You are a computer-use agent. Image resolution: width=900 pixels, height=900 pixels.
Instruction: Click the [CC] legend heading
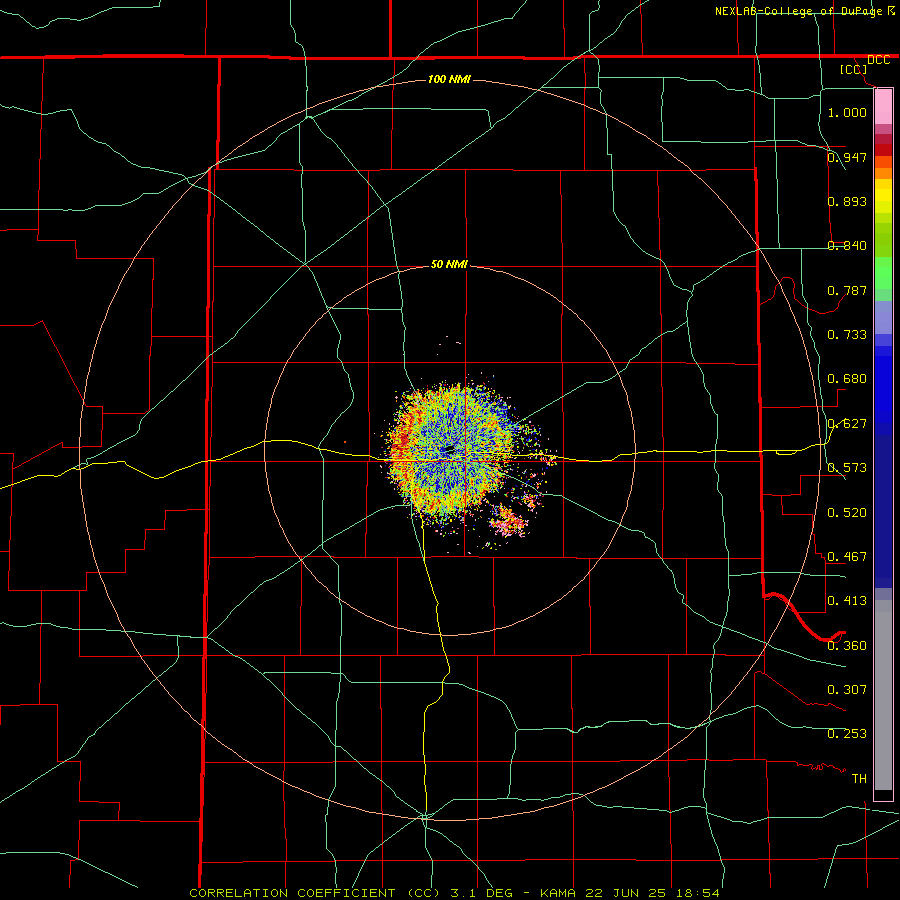853,69
